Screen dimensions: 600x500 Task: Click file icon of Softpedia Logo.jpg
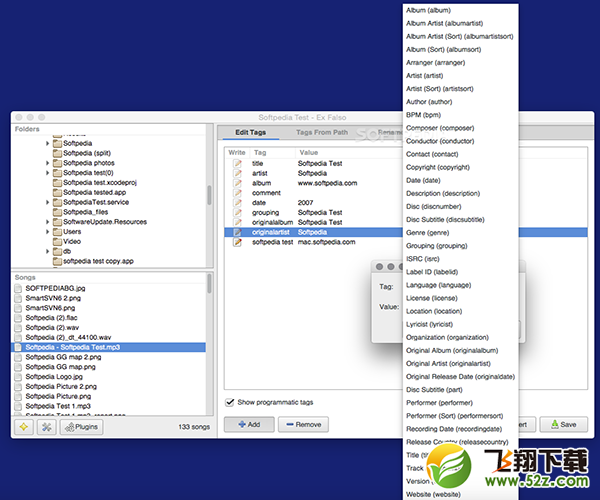tap(18, 376)
